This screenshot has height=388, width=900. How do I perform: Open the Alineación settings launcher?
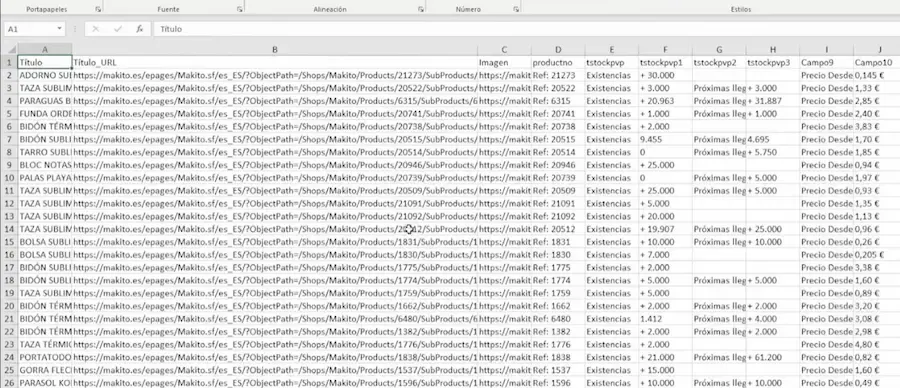point(421,10)
